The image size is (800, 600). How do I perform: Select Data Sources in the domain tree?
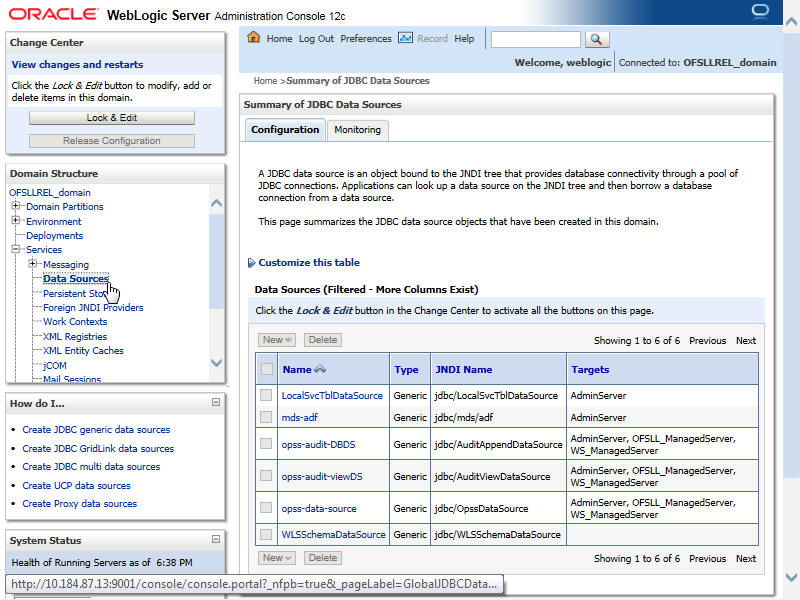point(76,279)
